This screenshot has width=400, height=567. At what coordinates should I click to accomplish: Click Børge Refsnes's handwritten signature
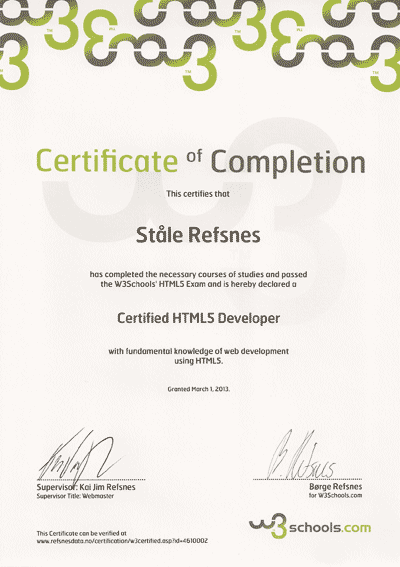point(302,455)
